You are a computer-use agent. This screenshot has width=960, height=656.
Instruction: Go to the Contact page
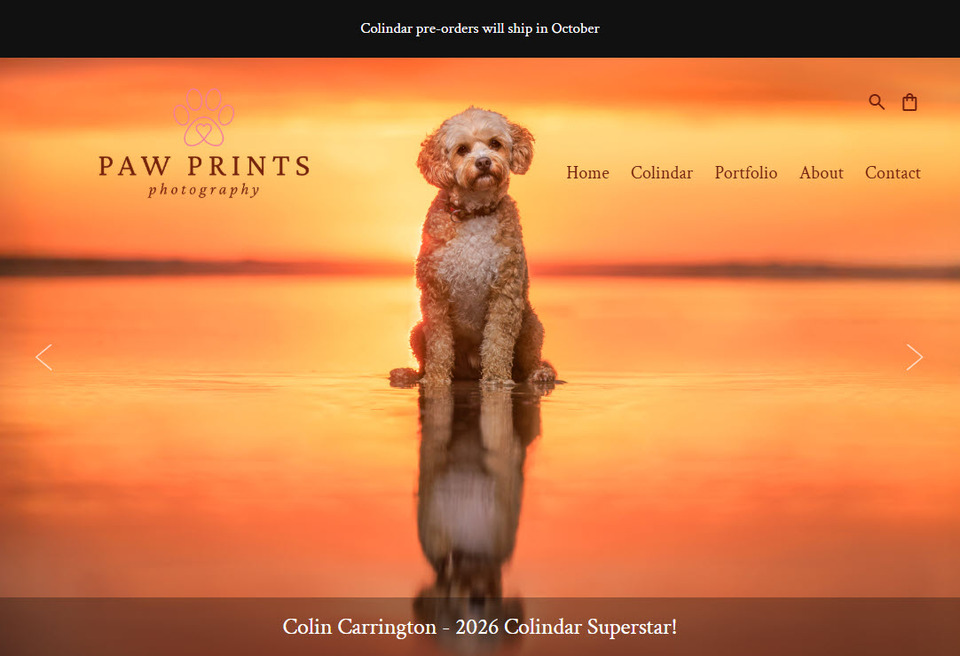pos(893,173)
